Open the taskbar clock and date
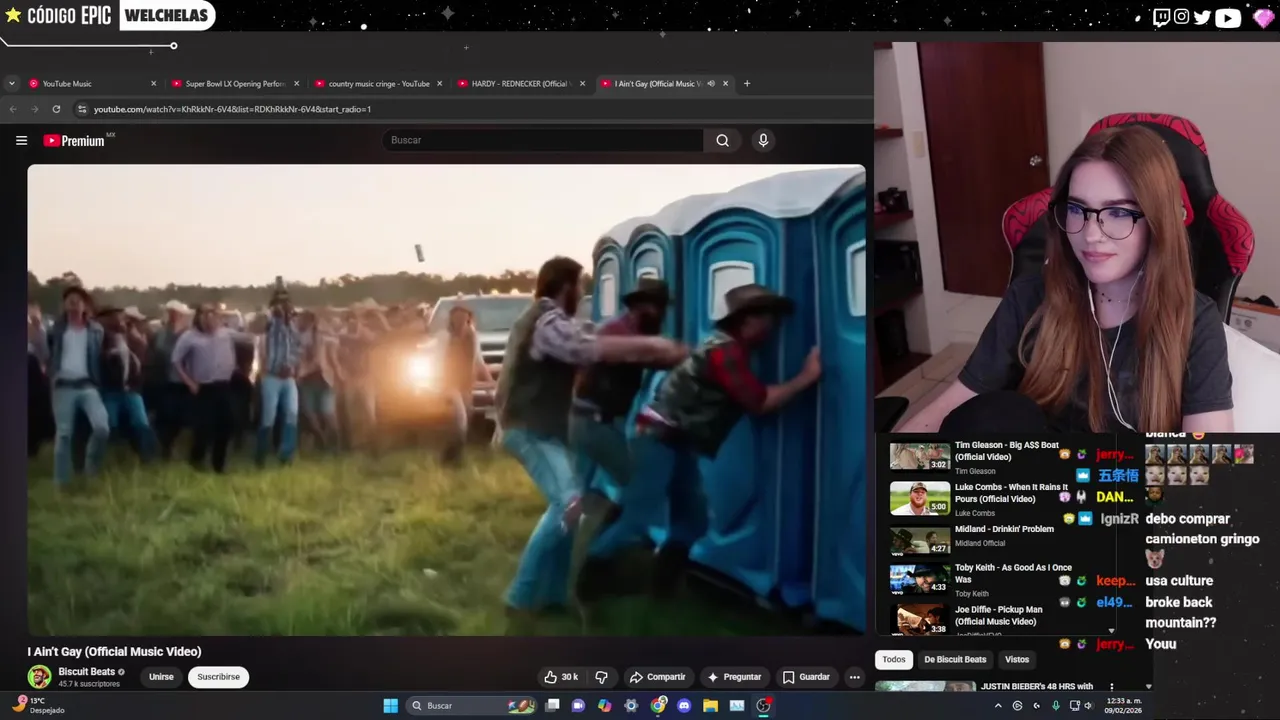Viewport: 1280px width, 720px height. (x=1125, y=705)
